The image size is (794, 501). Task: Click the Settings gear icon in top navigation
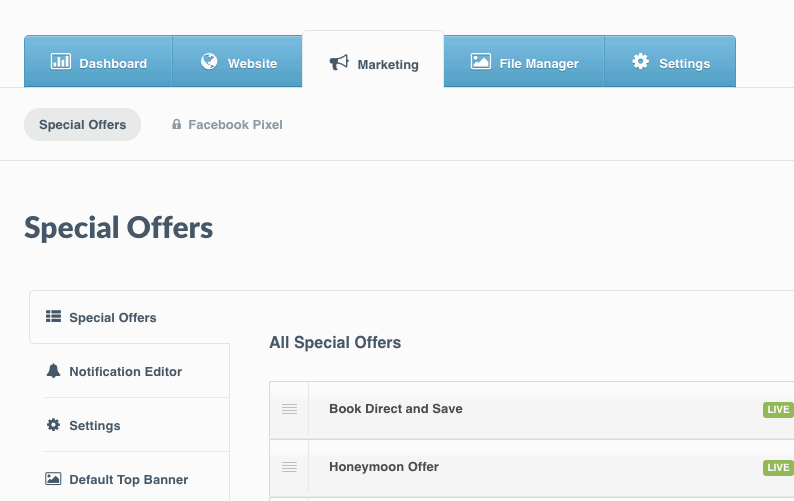click(641, 61)
